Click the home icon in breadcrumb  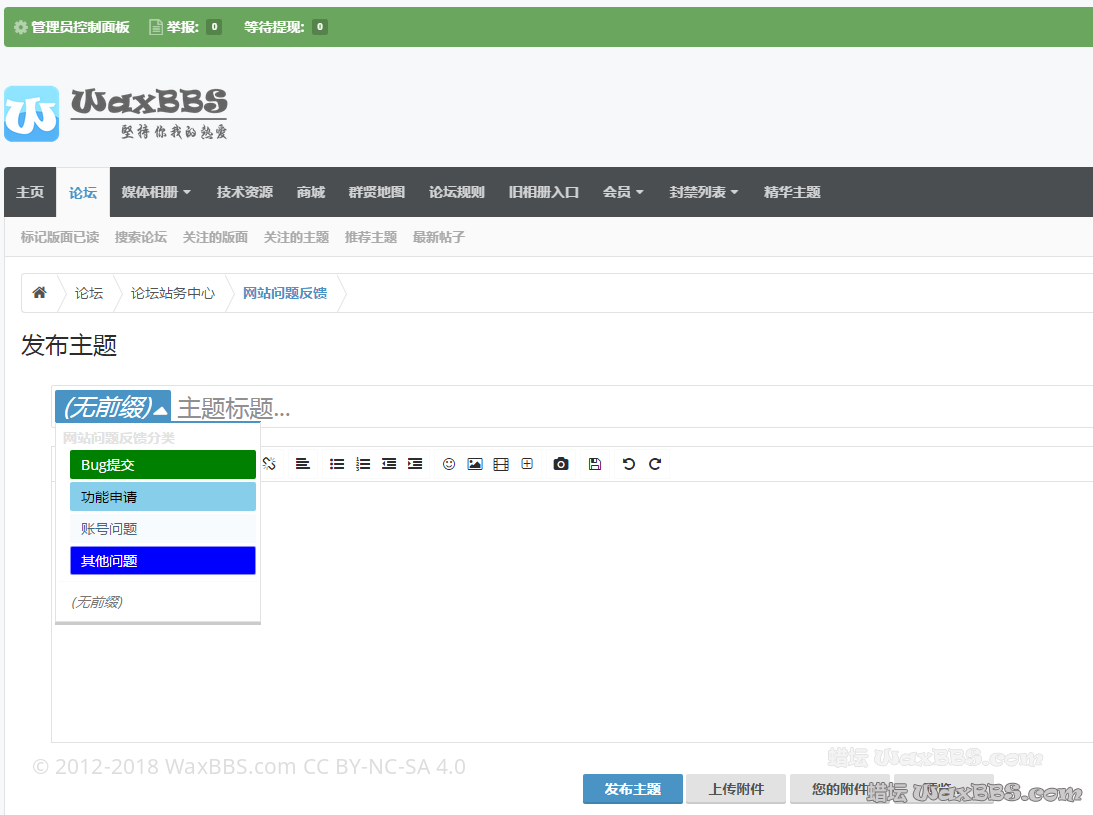pyautogui.click(x=40, y=293)
